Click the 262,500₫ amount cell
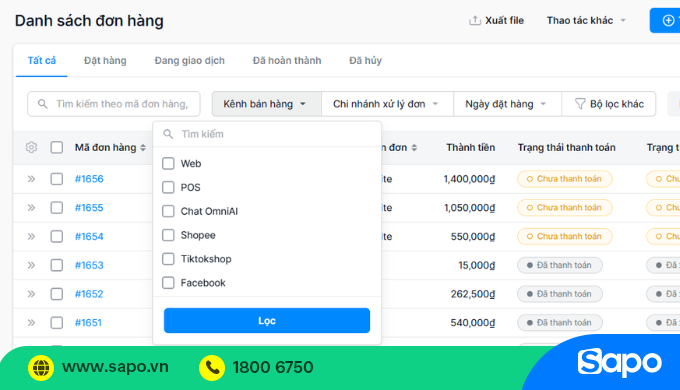The image size is (680, 390). tap(473, 294)
